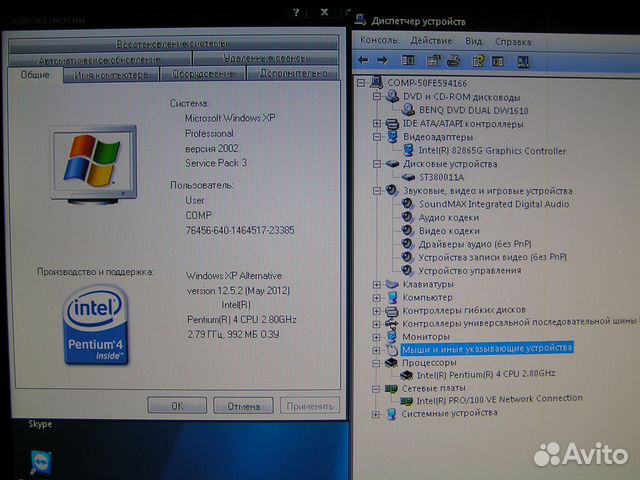The height and width of the screenshot is (480, 640).
Task: Click the Применить button
Action: [x=310, y=406]
